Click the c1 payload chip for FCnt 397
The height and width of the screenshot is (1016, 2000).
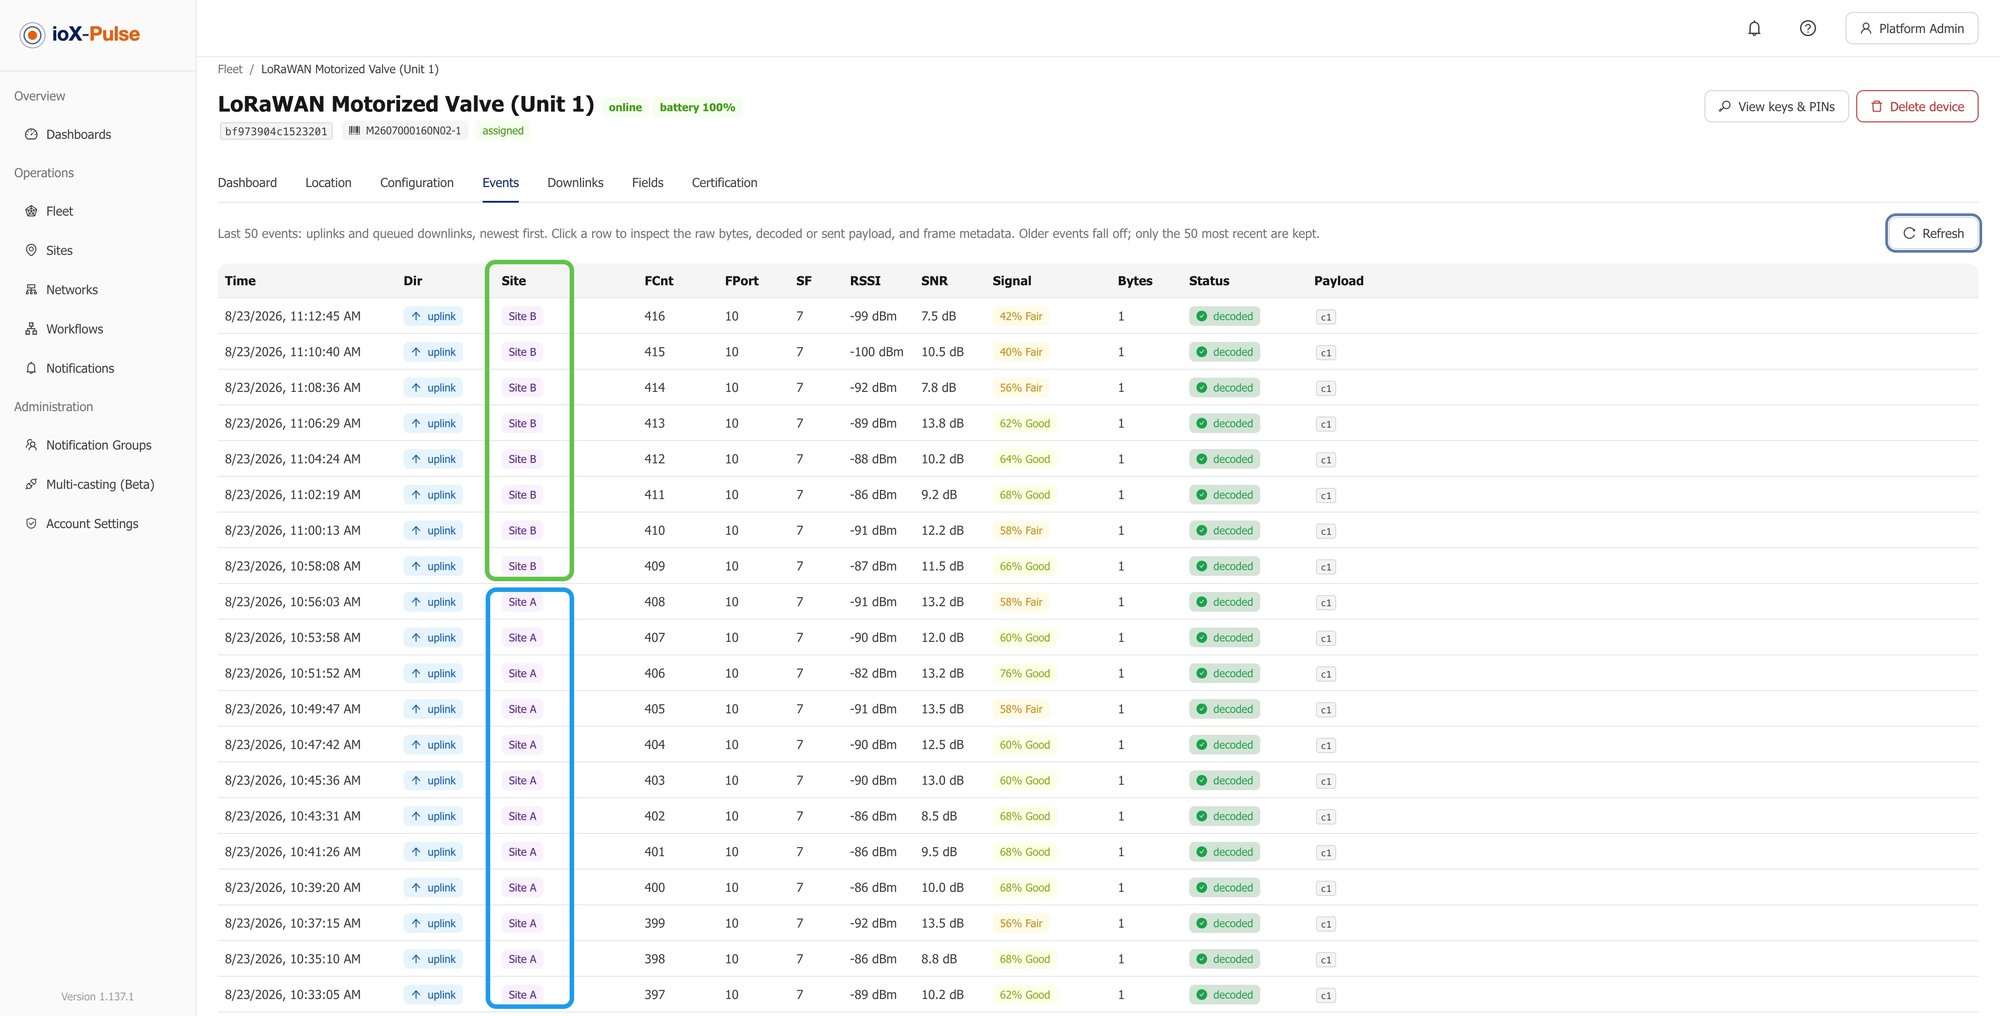(1326, 995)
